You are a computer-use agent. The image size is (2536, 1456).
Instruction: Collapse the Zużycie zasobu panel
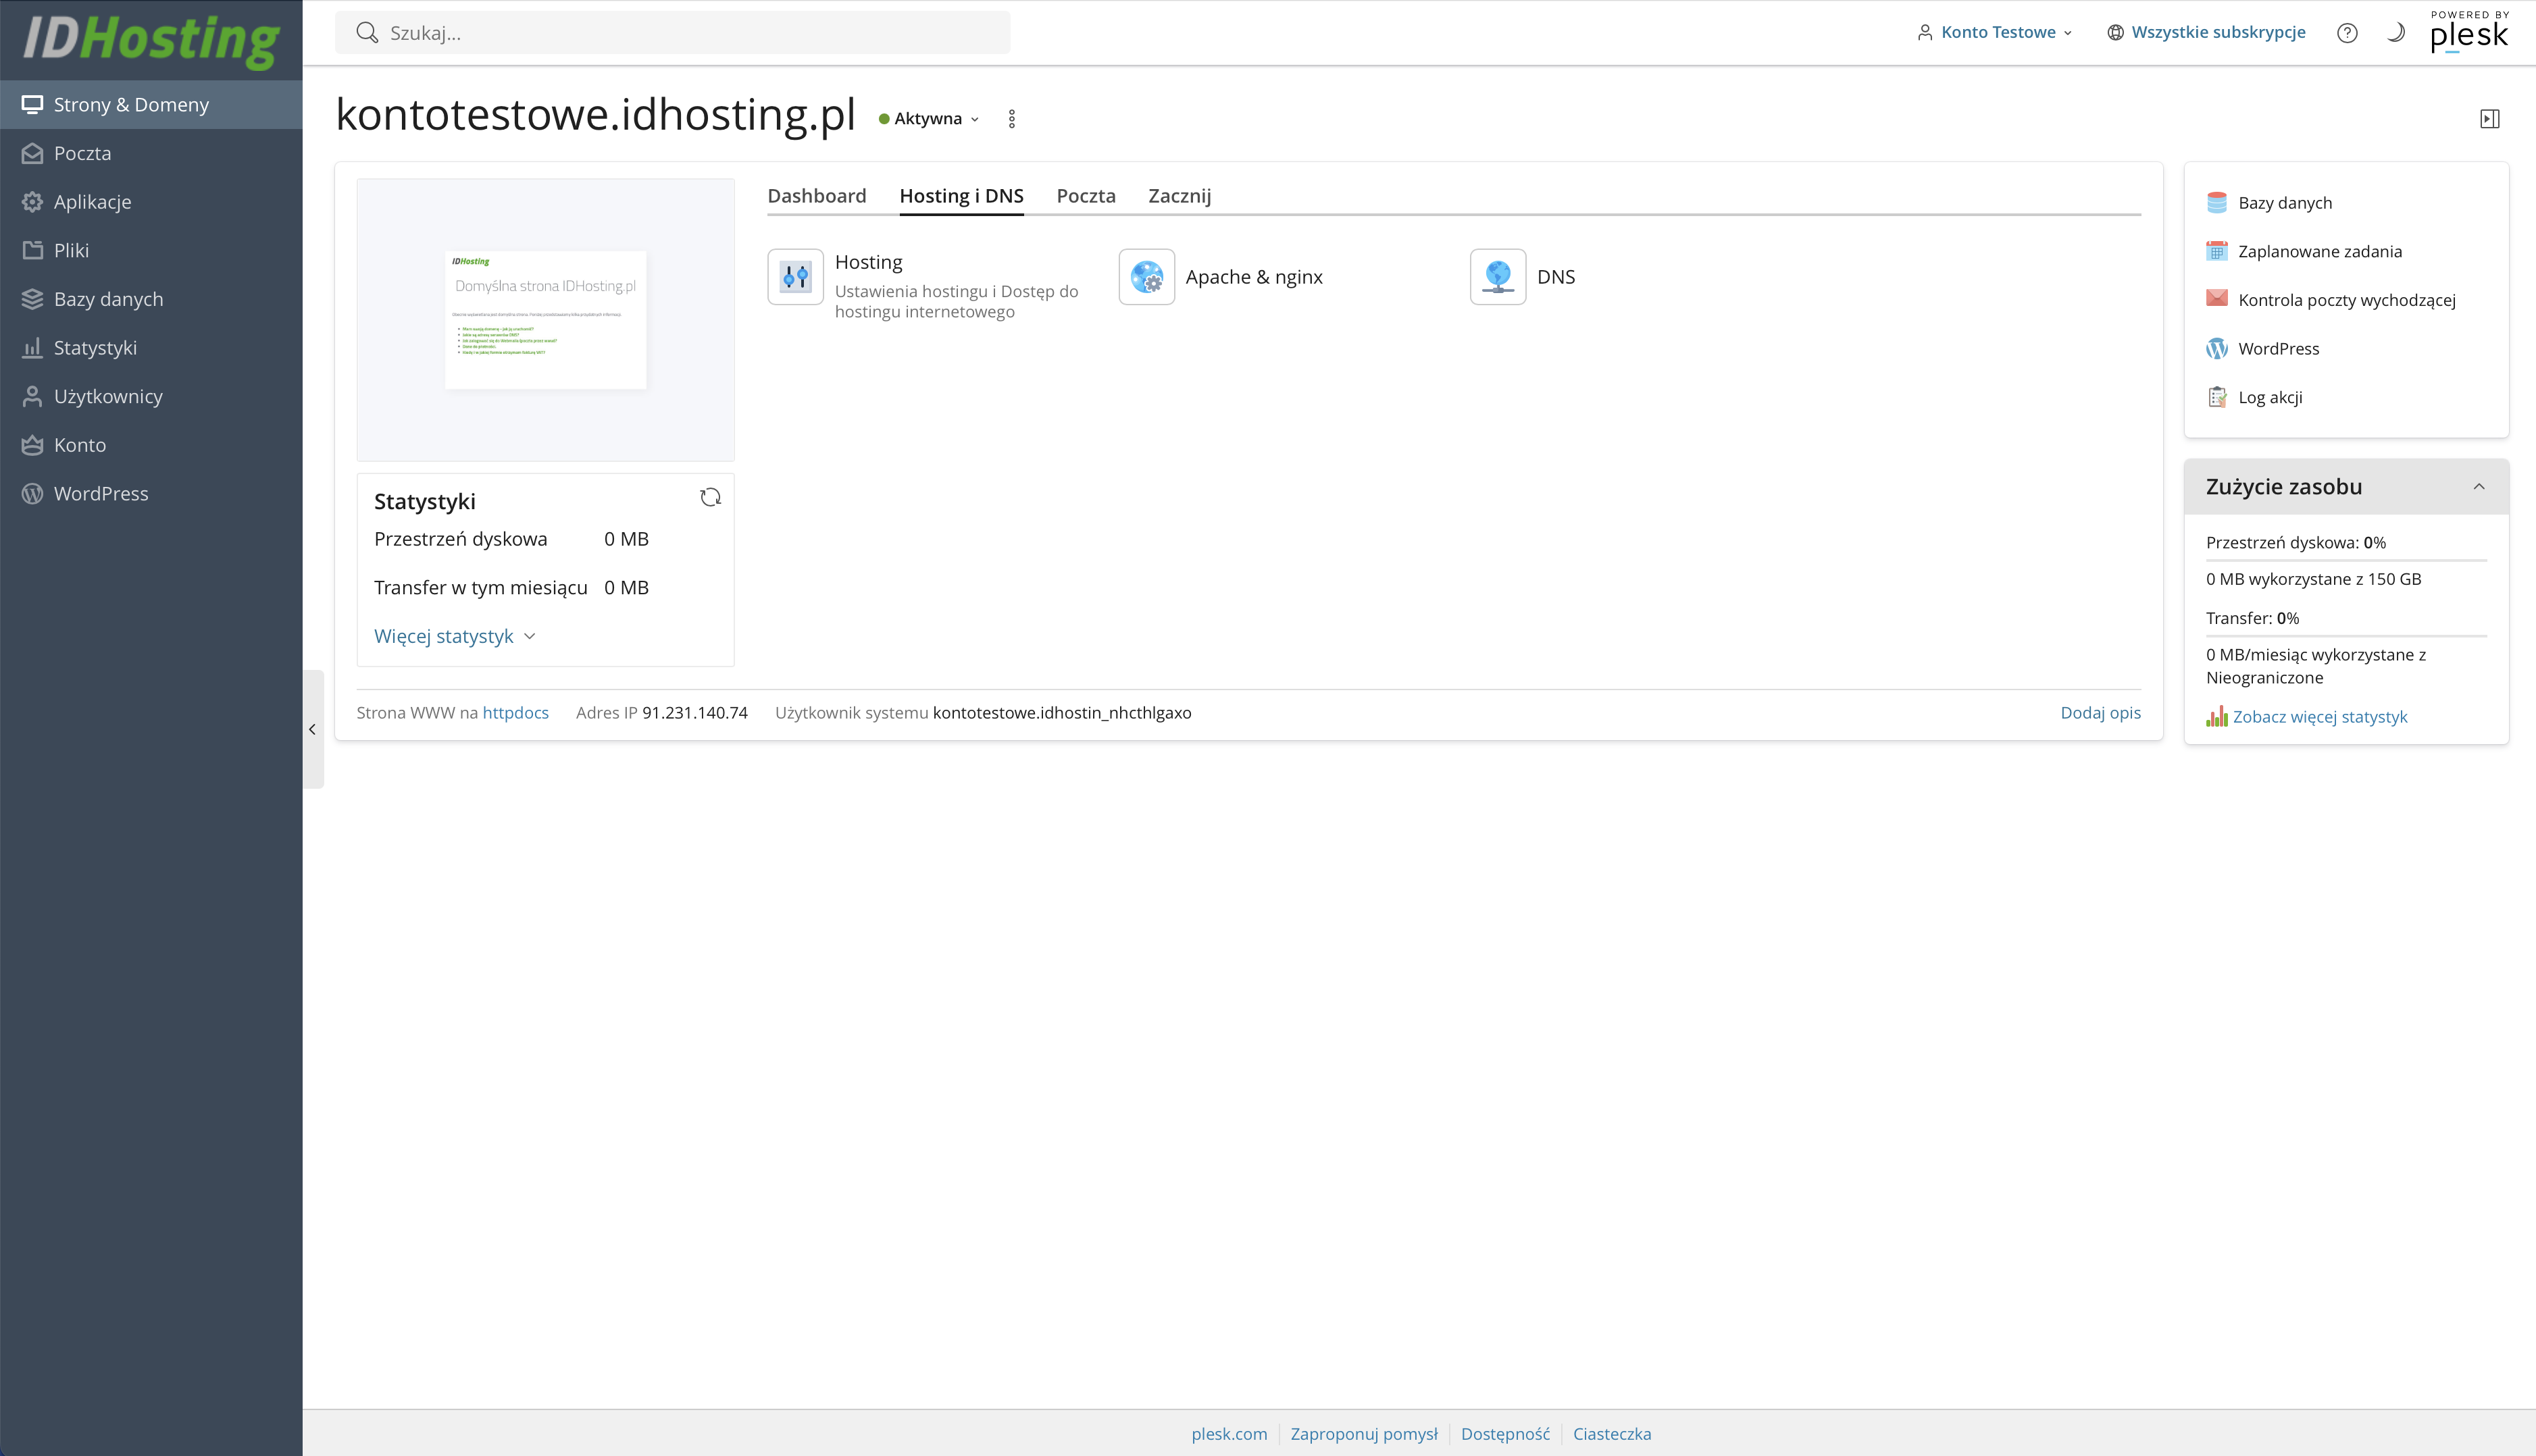(2478, 487)
